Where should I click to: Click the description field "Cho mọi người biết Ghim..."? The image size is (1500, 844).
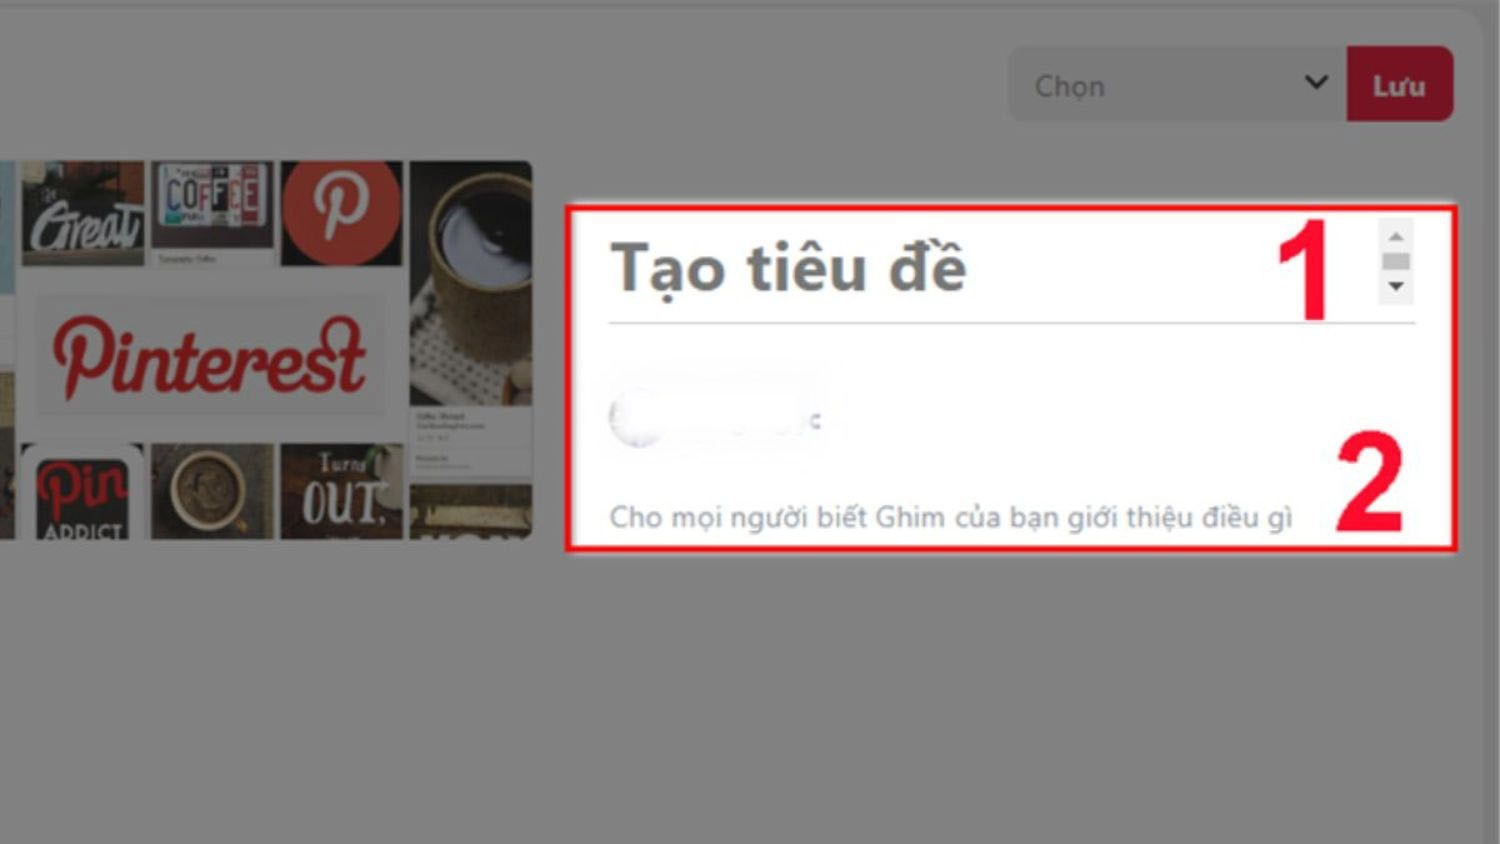[x=951, y=517]
